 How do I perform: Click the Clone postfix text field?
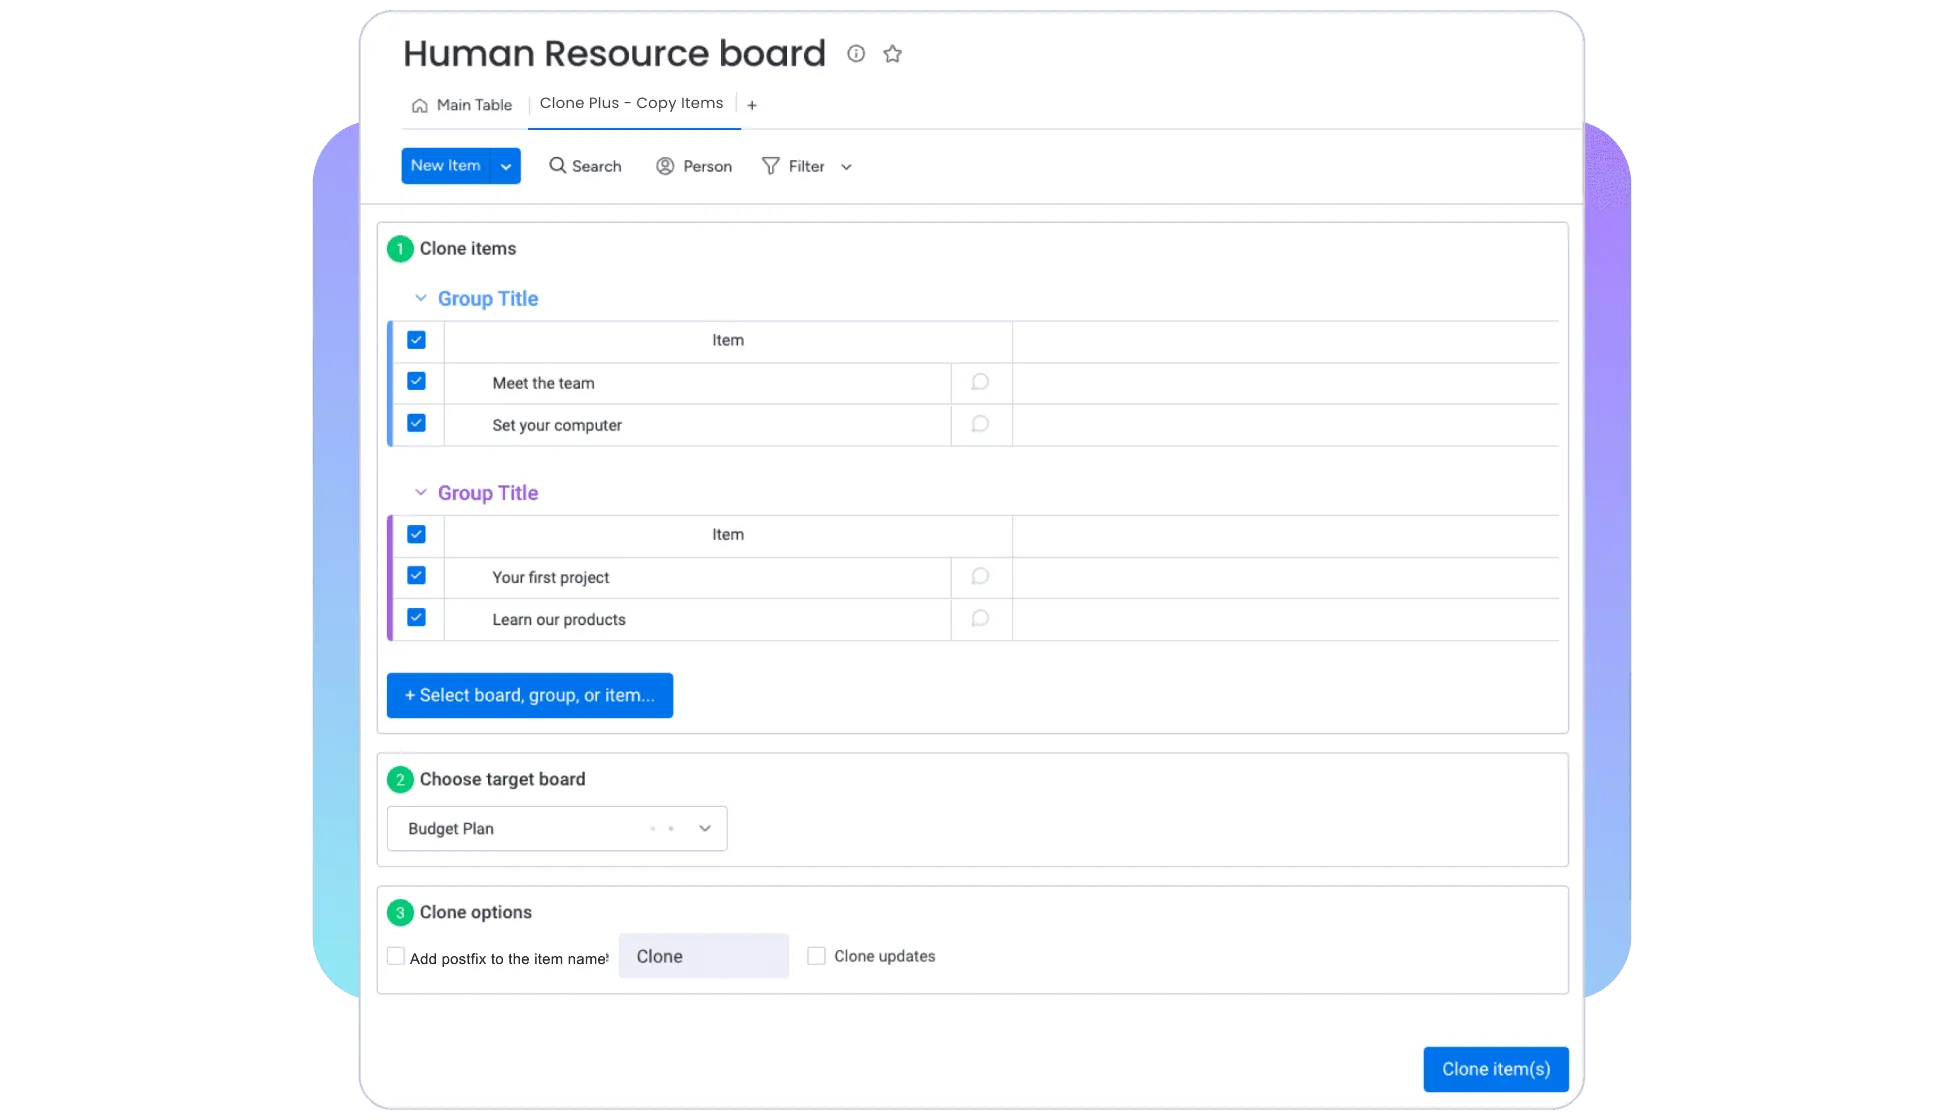pyautogui.click(x=703, y=956)
